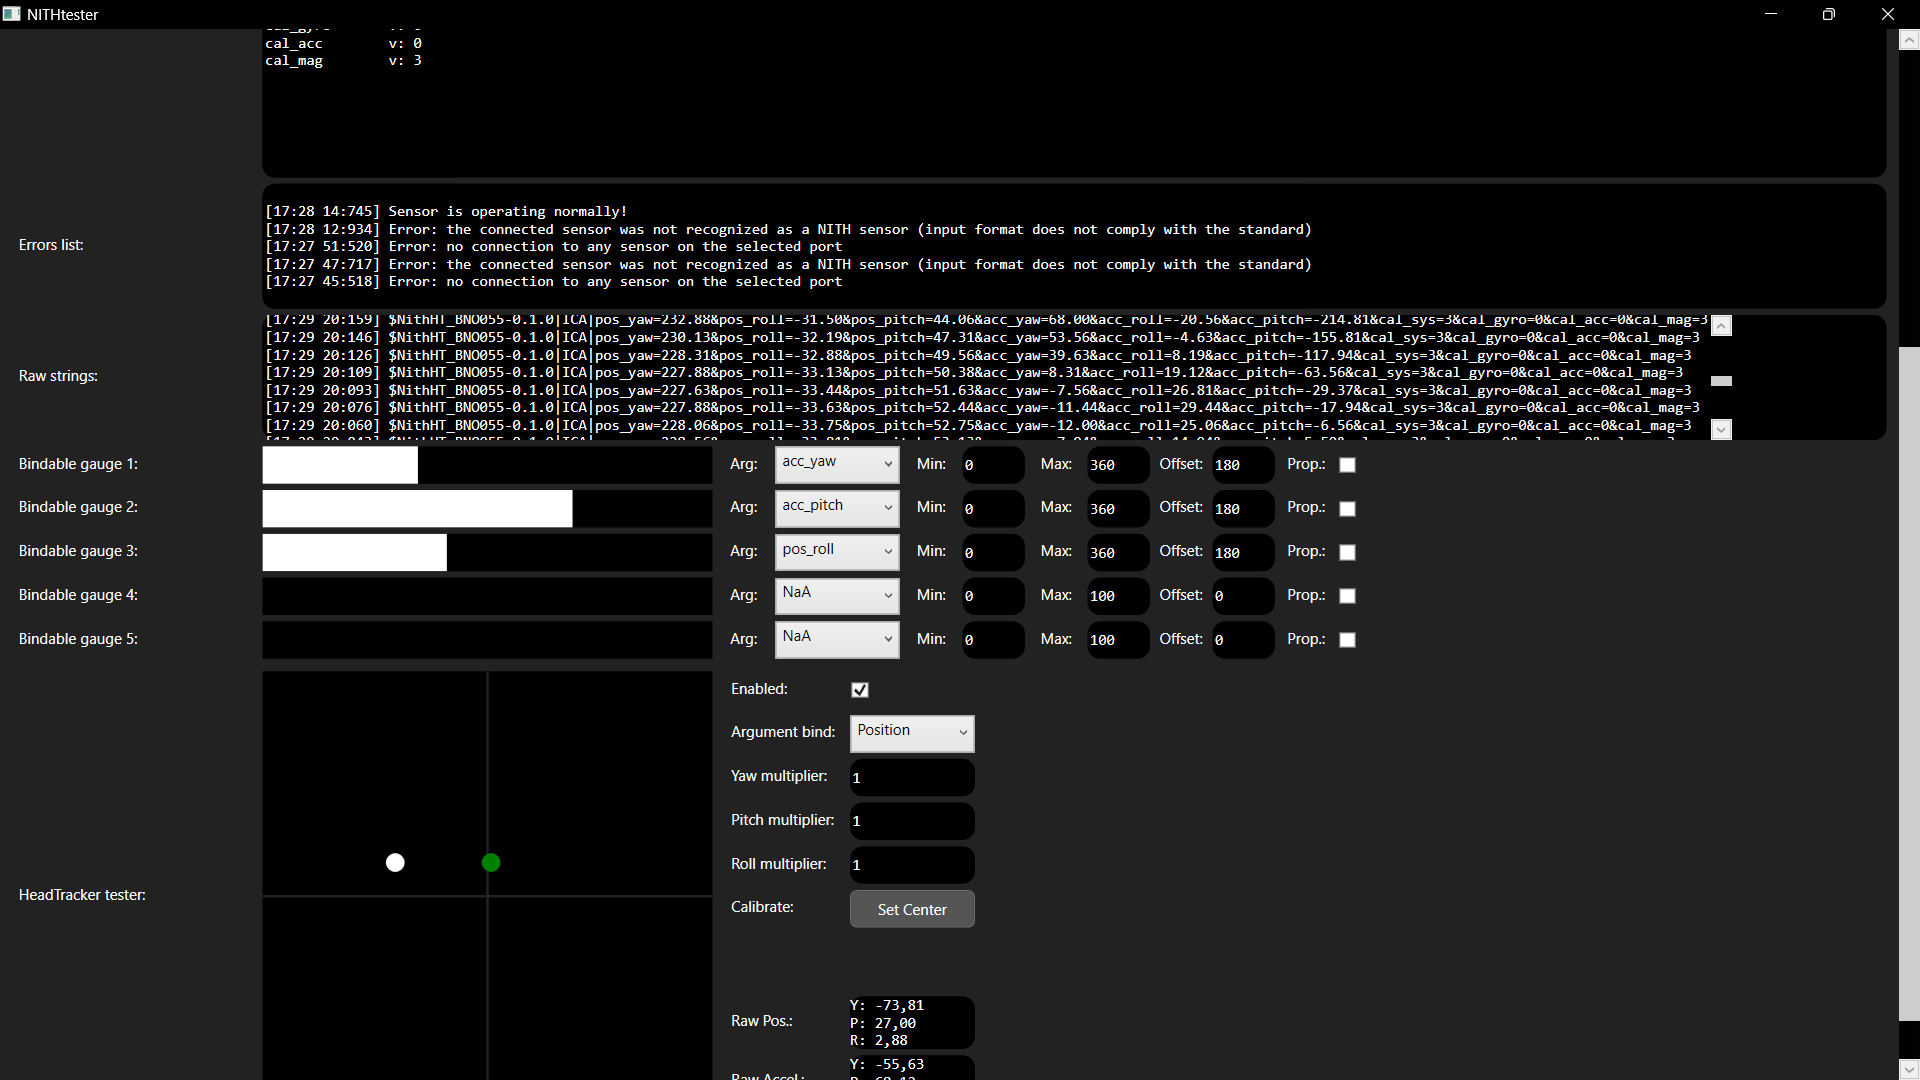
Task: Click the raw string line timestamped 20:146
Action: coord(982,337)
